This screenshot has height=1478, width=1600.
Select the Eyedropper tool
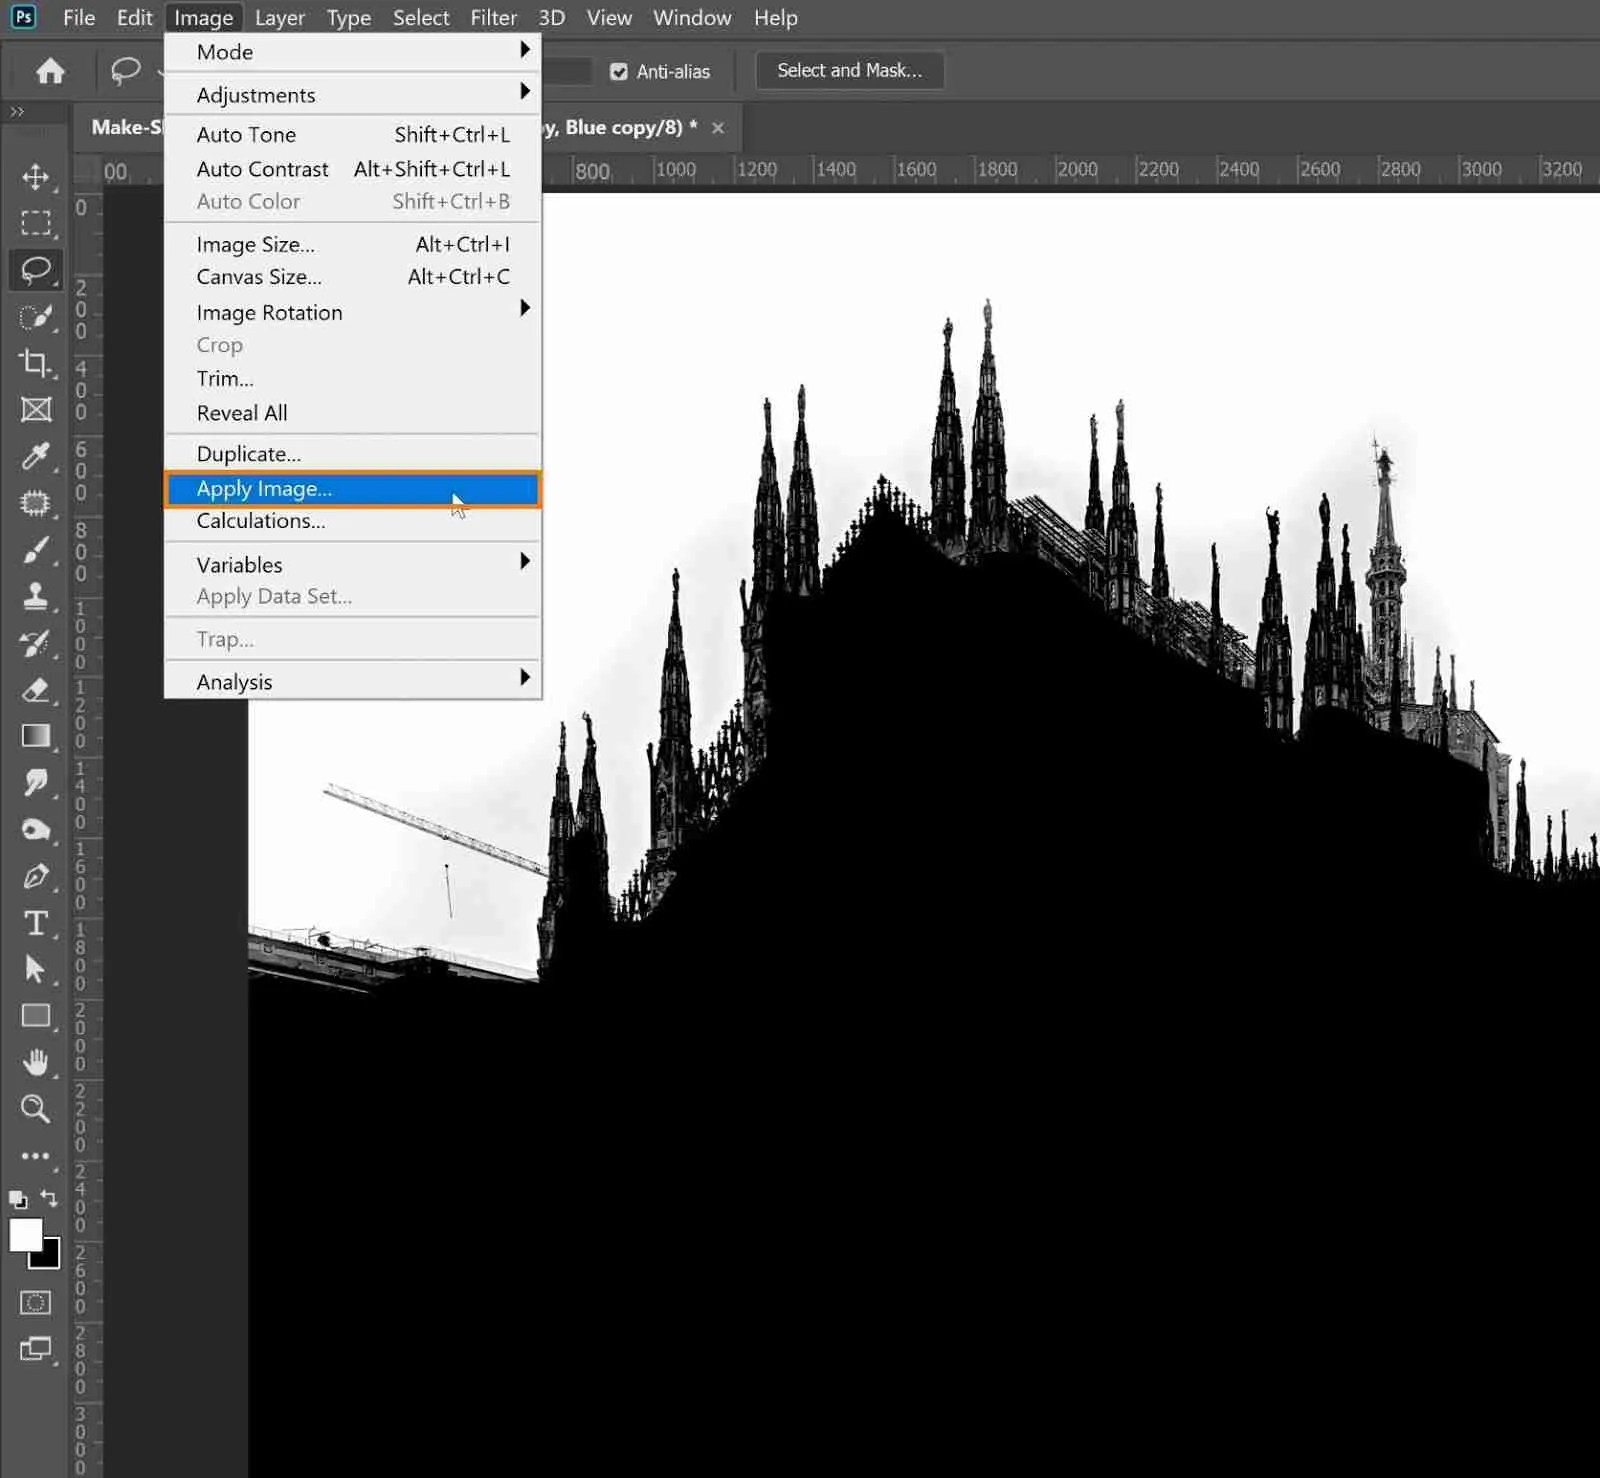36,457
